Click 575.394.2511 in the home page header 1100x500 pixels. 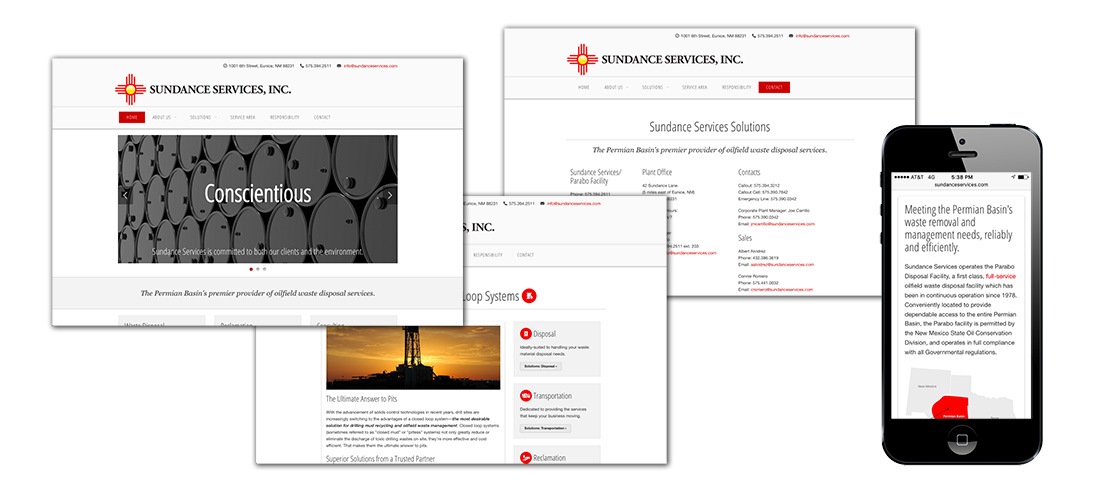tap(318, 66)
